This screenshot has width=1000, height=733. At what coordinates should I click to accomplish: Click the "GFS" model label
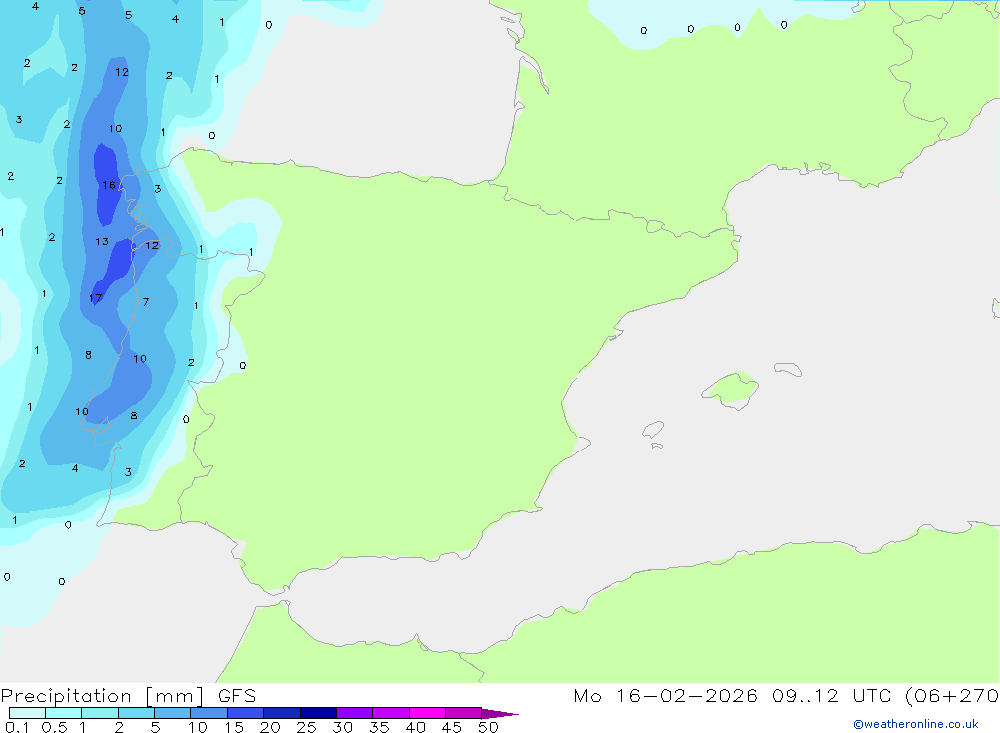coord(237,695)
